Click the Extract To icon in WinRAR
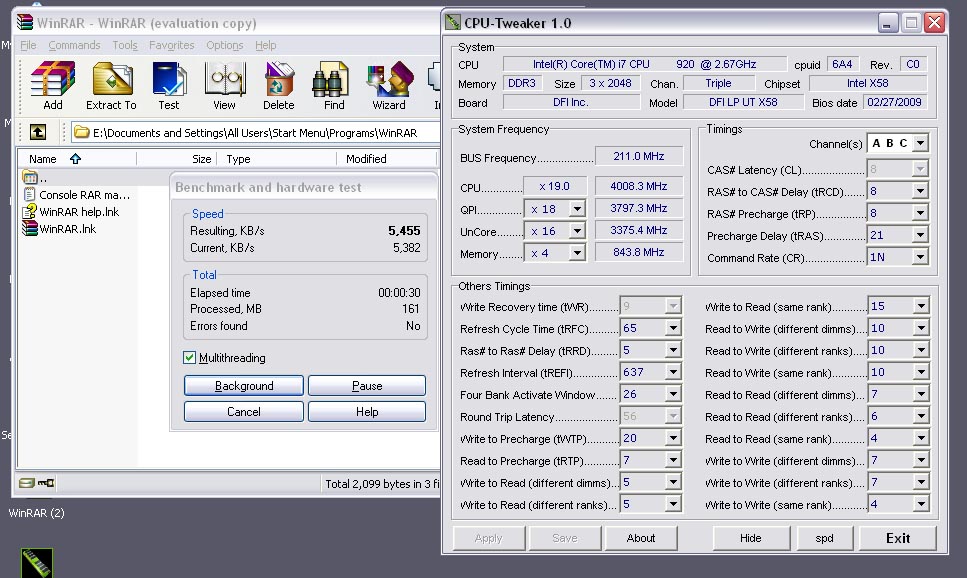Viewport: 967px width, 578px height. coord(112,85)
